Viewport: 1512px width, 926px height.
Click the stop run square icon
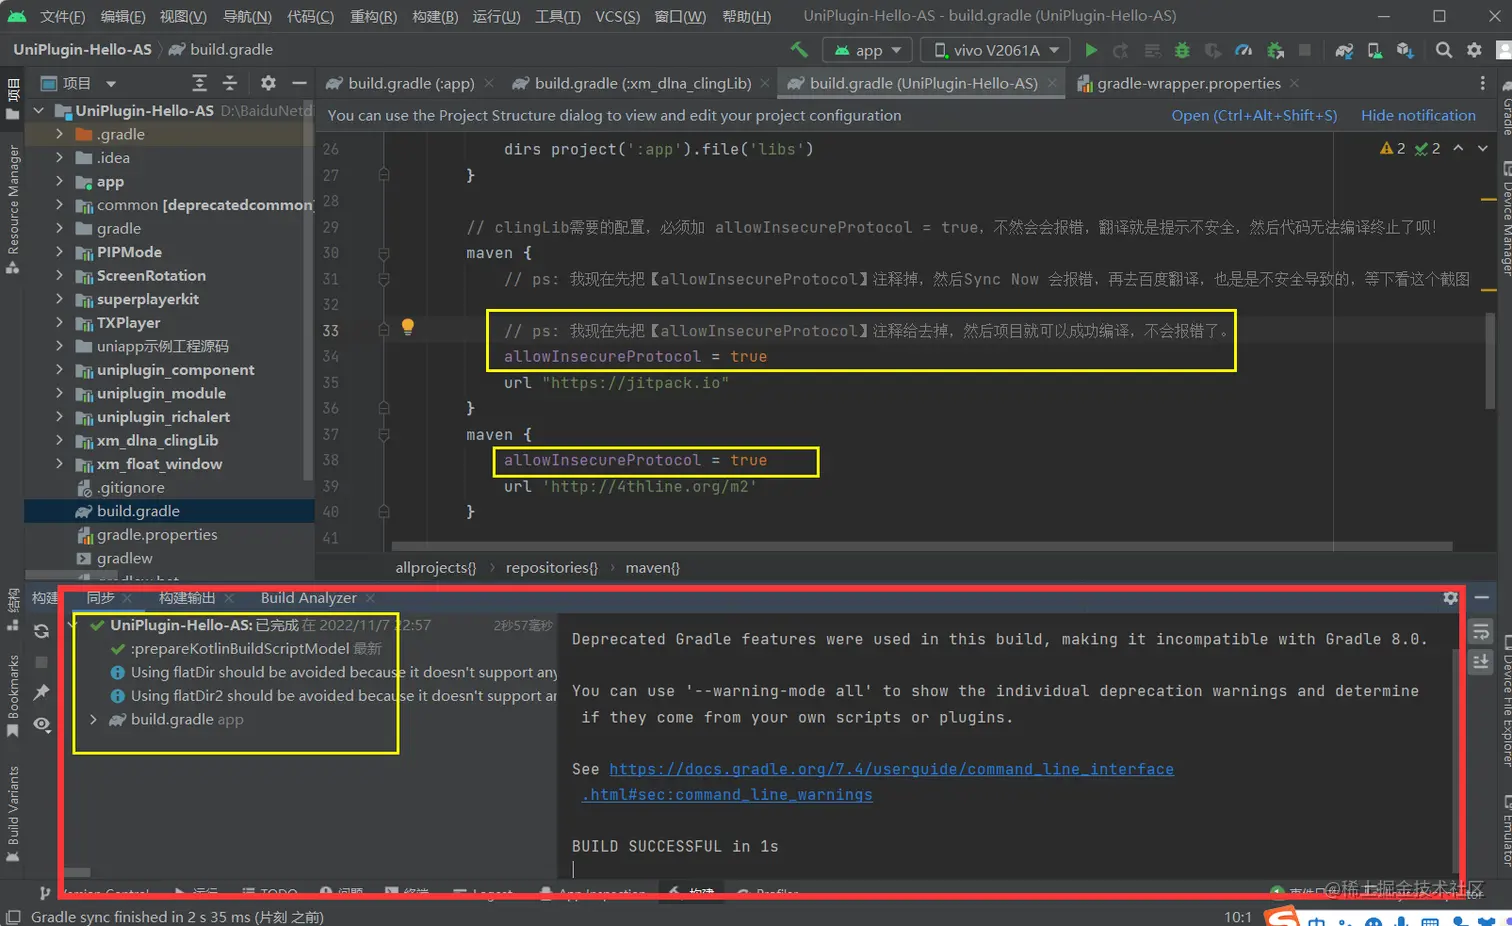coord(1304,50)
